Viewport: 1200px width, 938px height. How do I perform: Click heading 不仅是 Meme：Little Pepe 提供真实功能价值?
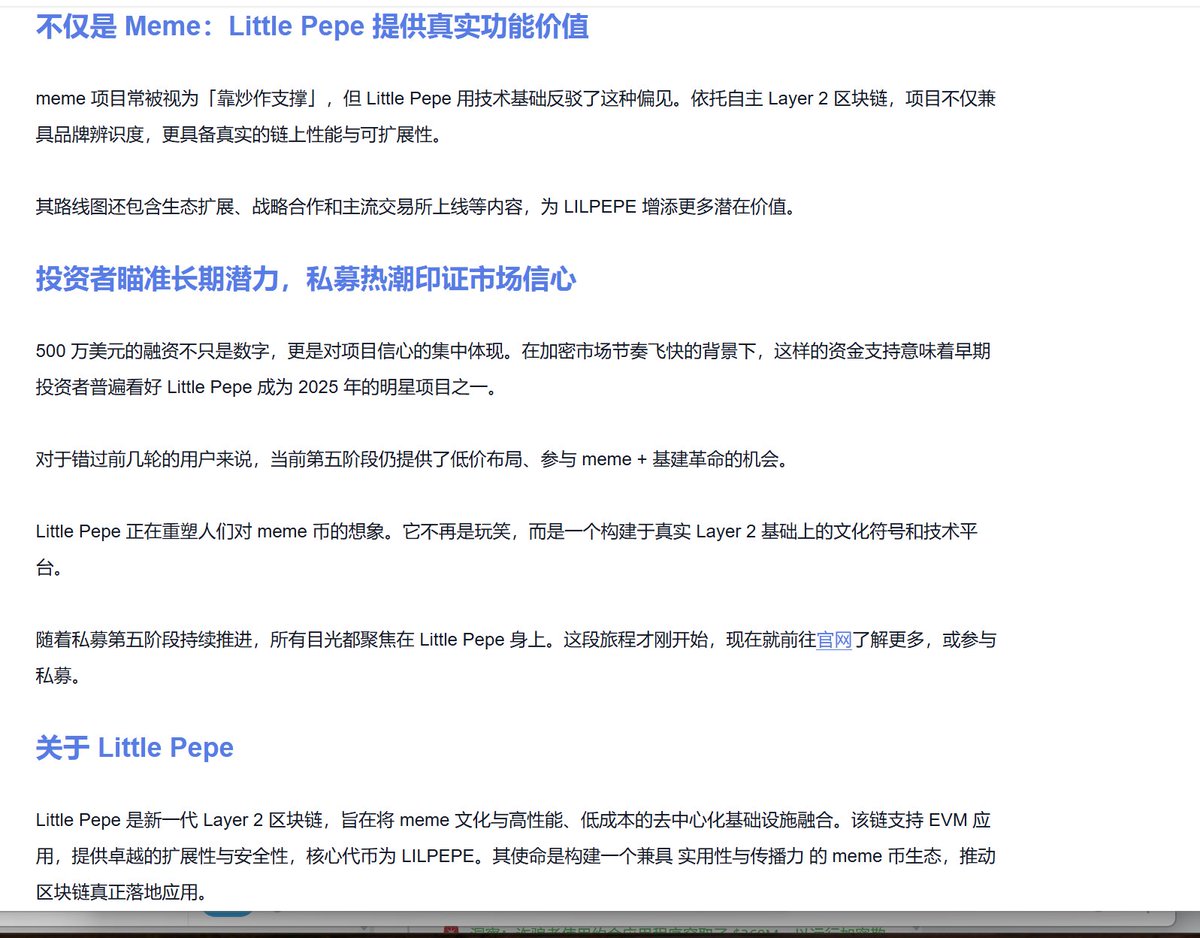[312, 26]
